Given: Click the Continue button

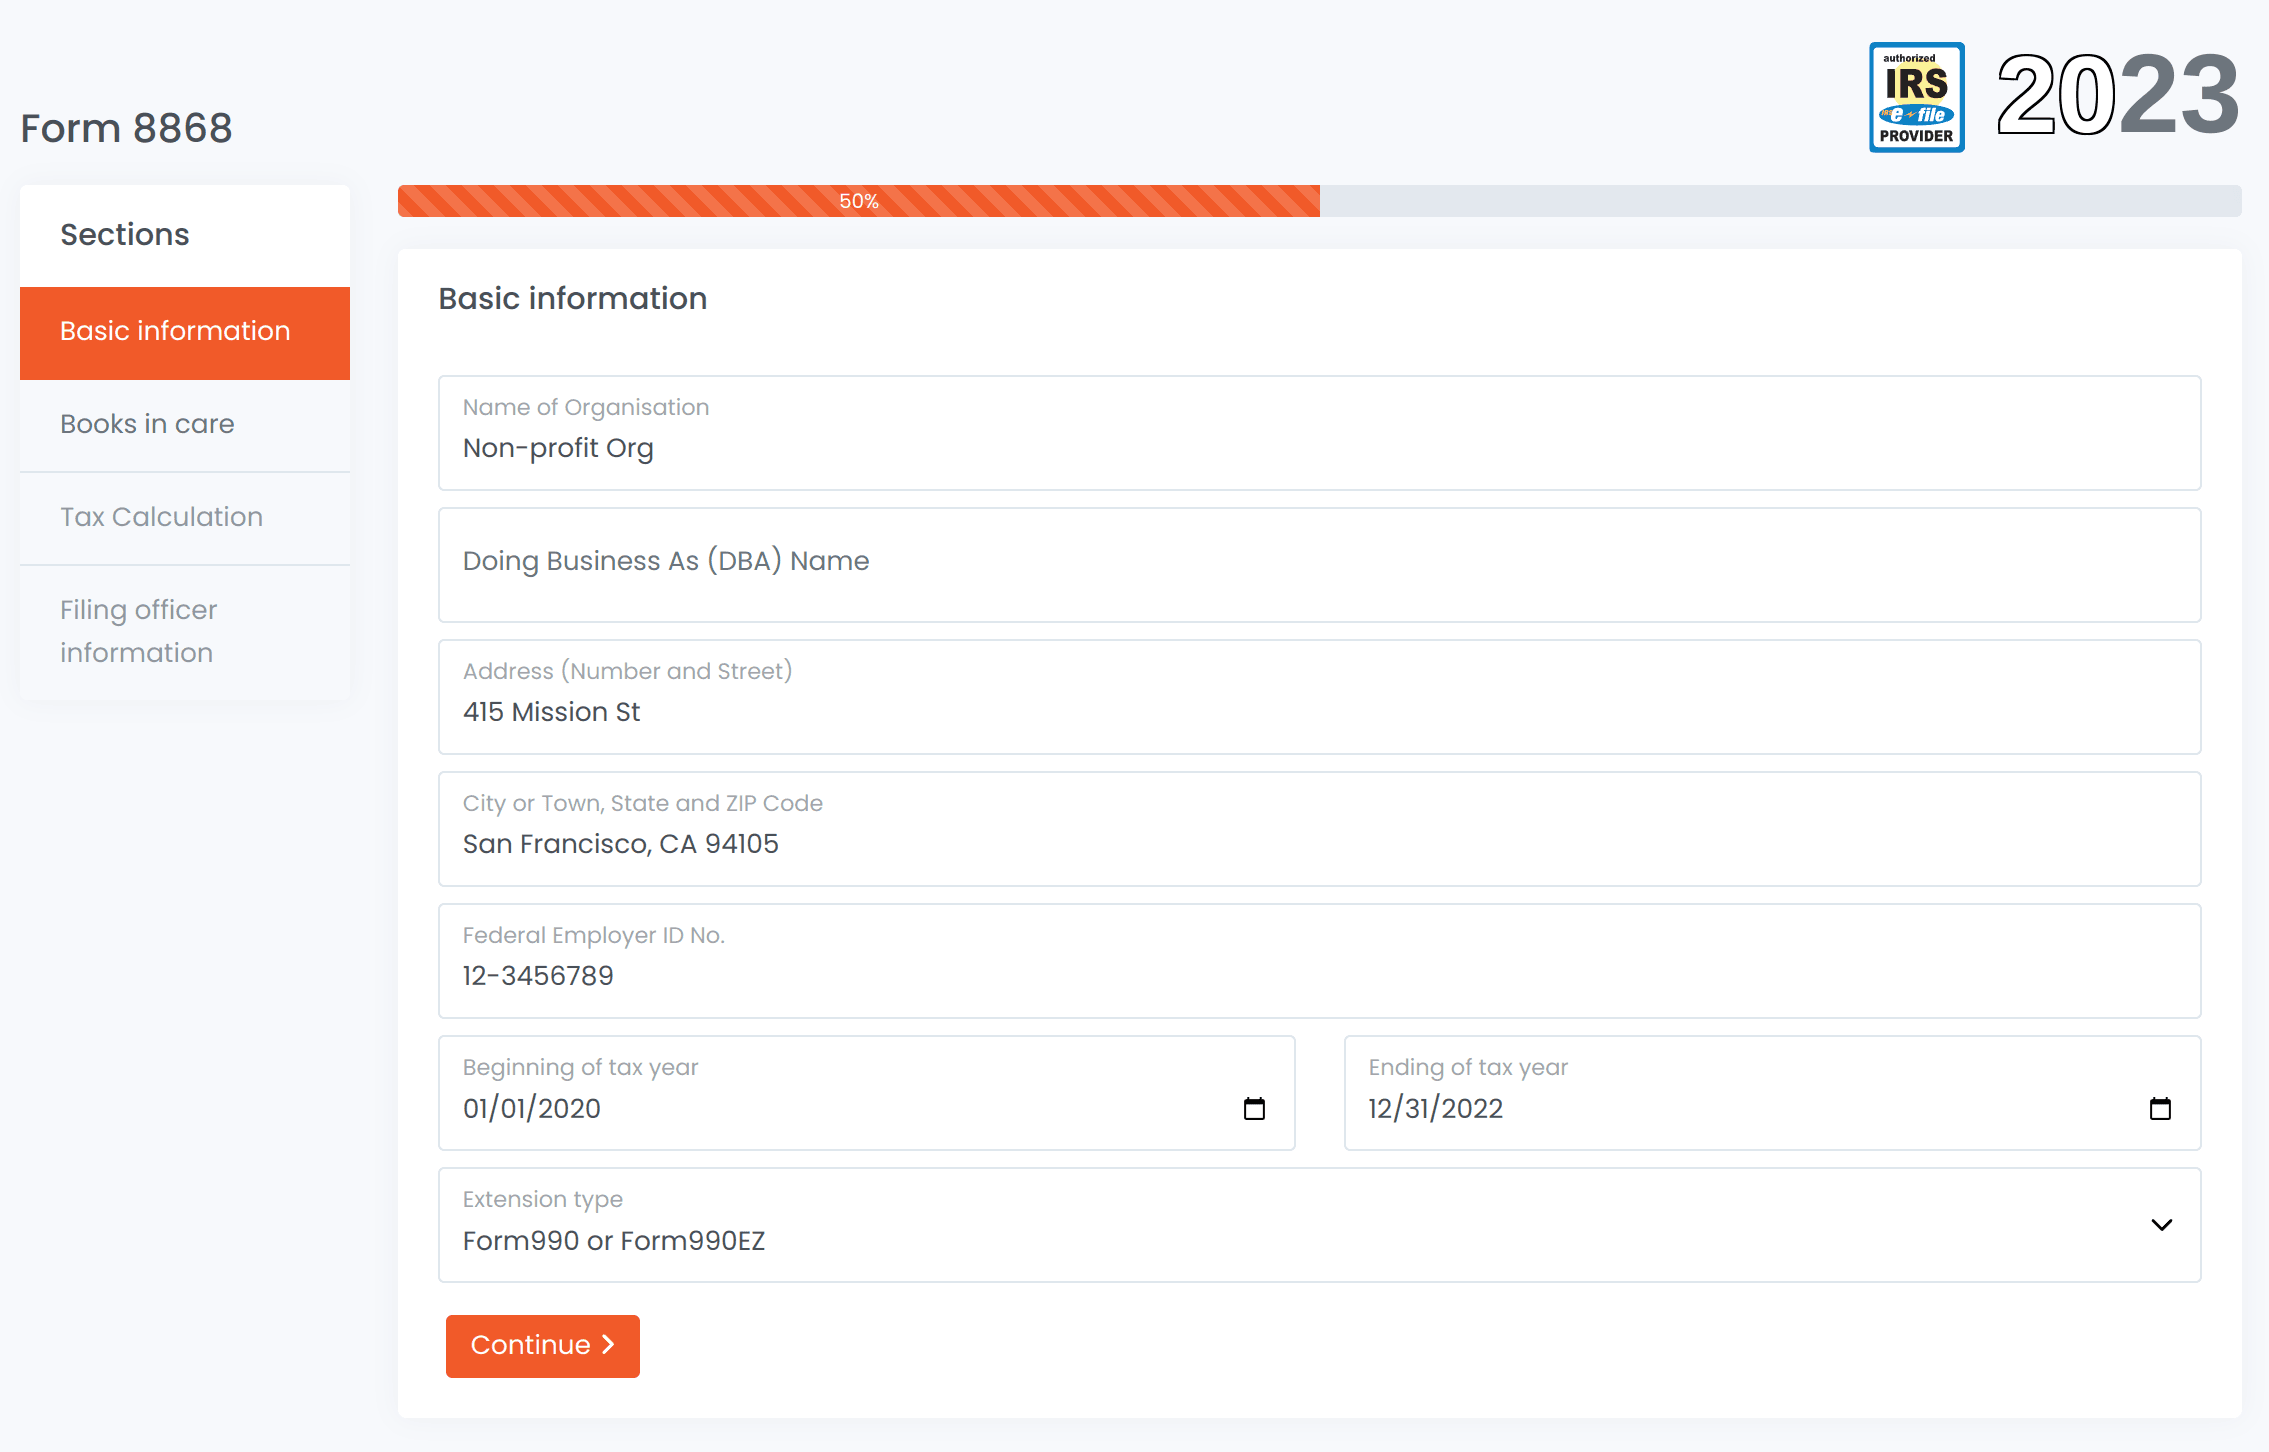Looking at the screenshot, I should tap(542, 1346).
